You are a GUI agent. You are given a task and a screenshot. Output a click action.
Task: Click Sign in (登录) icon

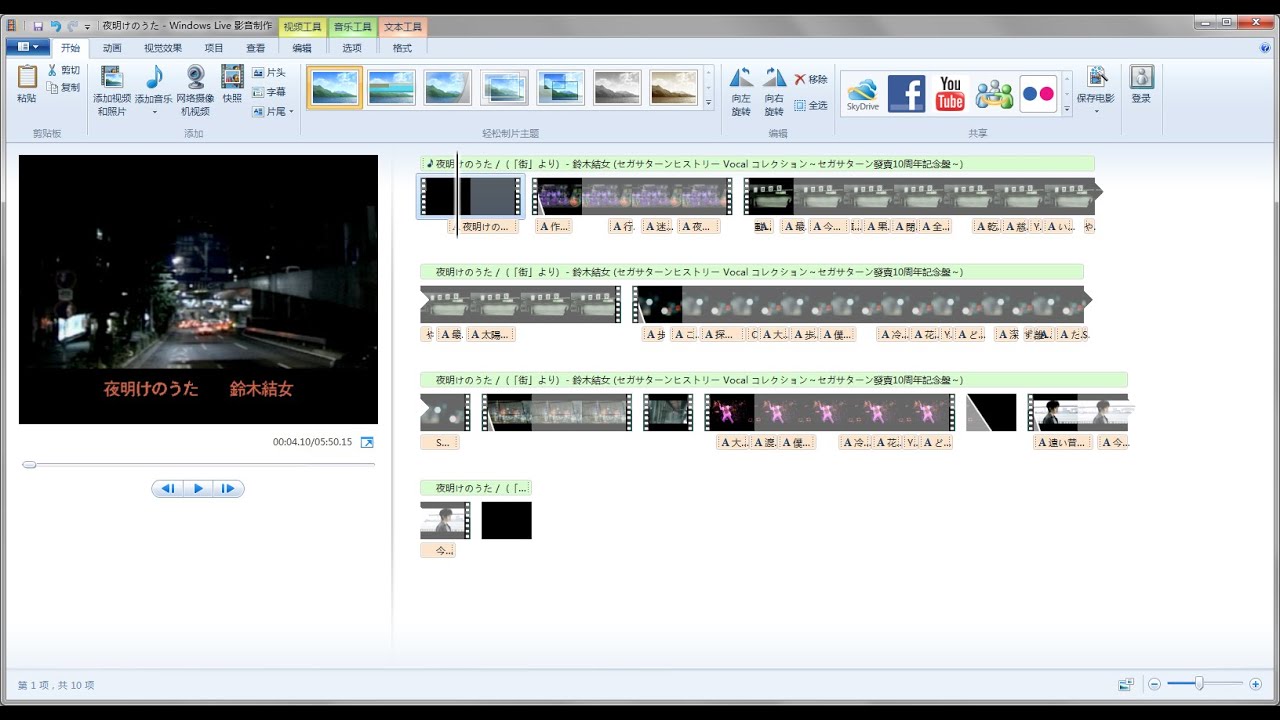1141,77
